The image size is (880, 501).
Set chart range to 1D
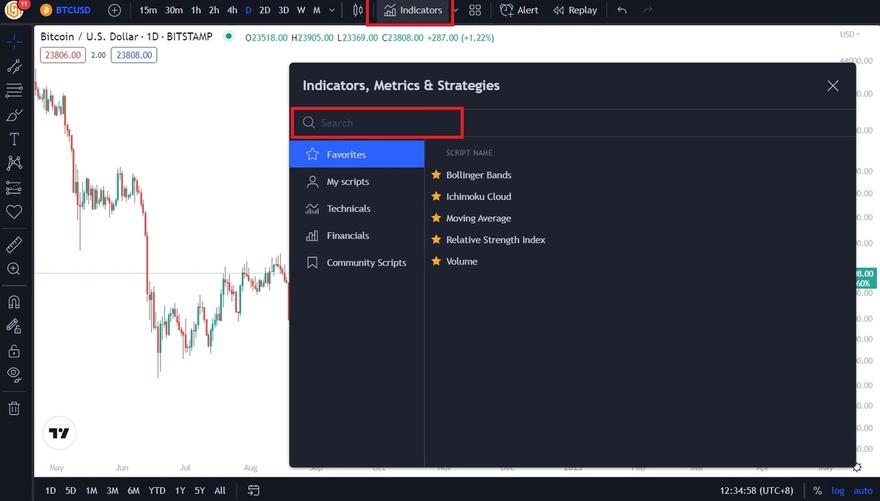pyautogui.click(x=51, y=490)
